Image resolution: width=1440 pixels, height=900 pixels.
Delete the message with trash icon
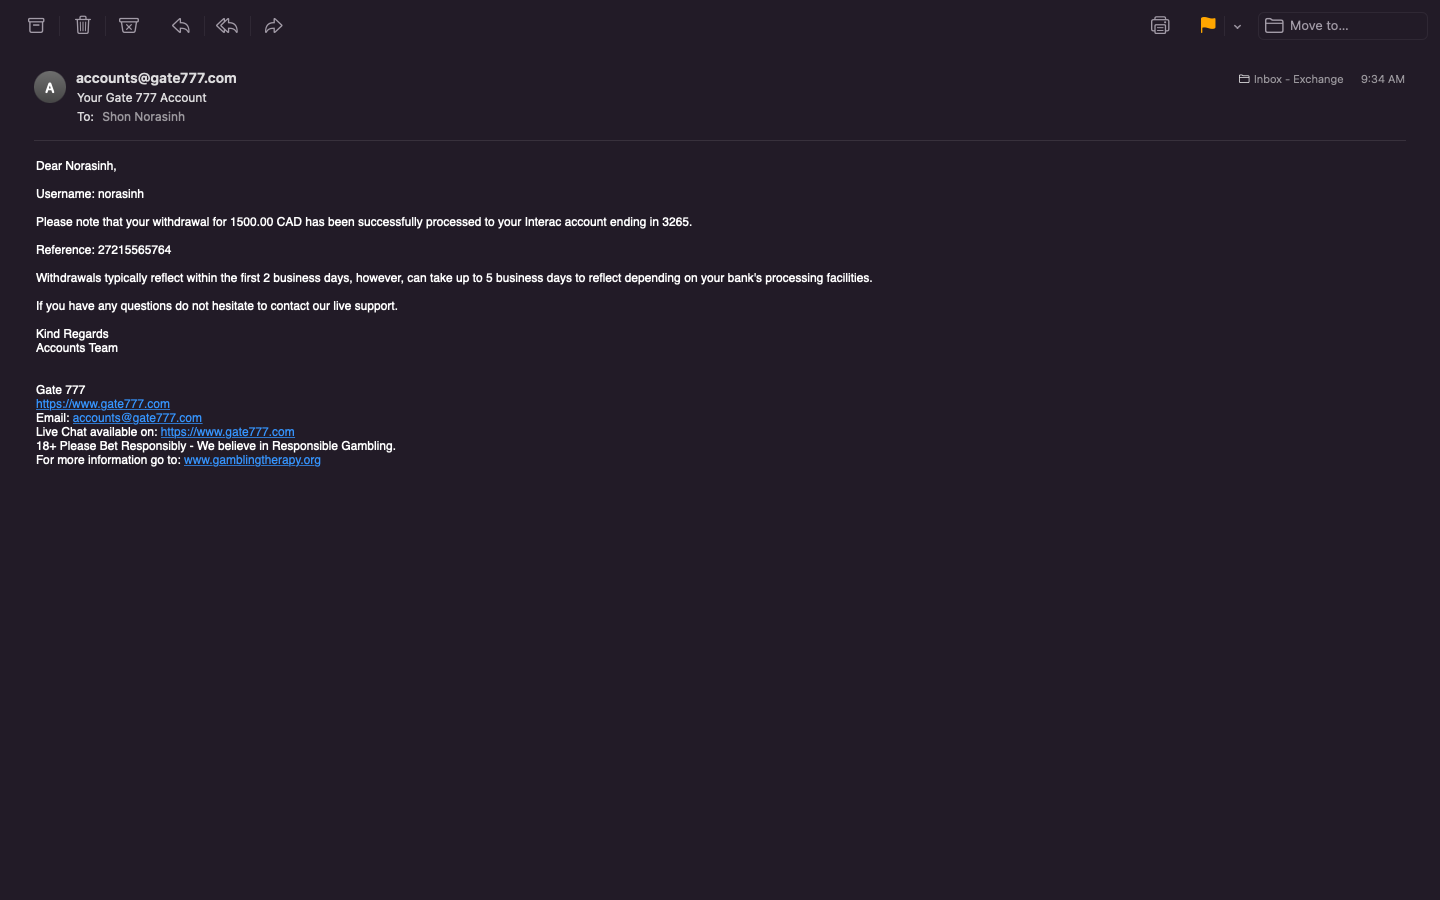[83, 26]
